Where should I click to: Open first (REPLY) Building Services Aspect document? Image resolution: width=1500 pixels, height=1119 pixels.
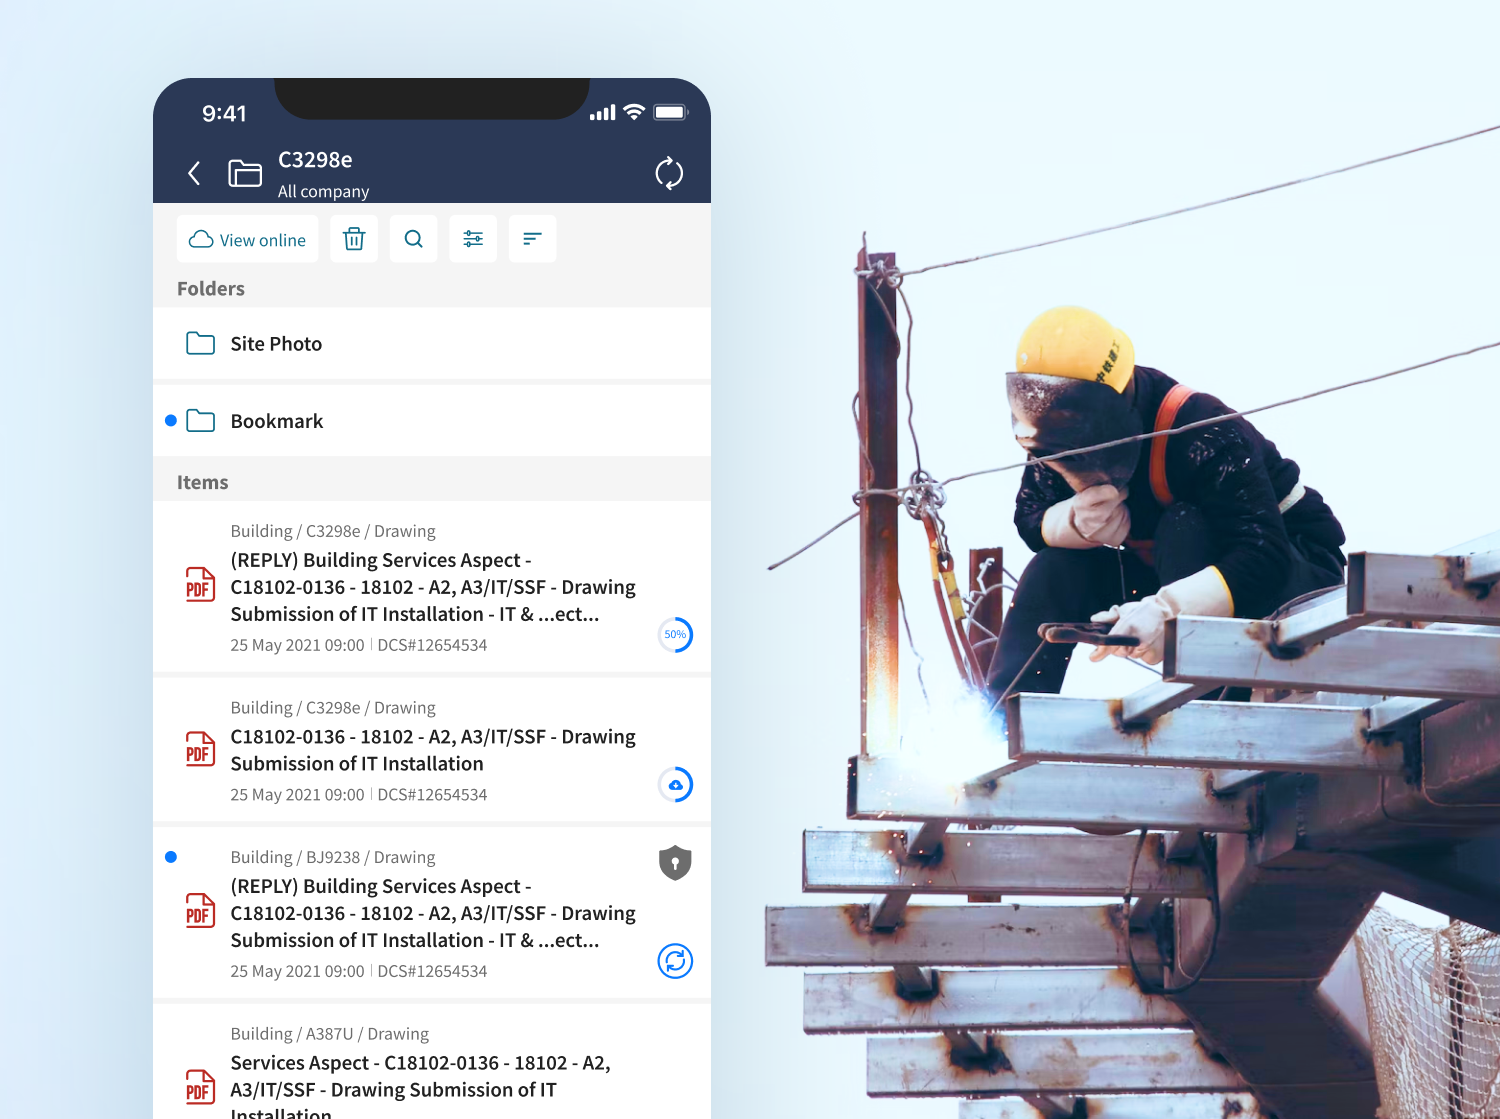[432, 587]
